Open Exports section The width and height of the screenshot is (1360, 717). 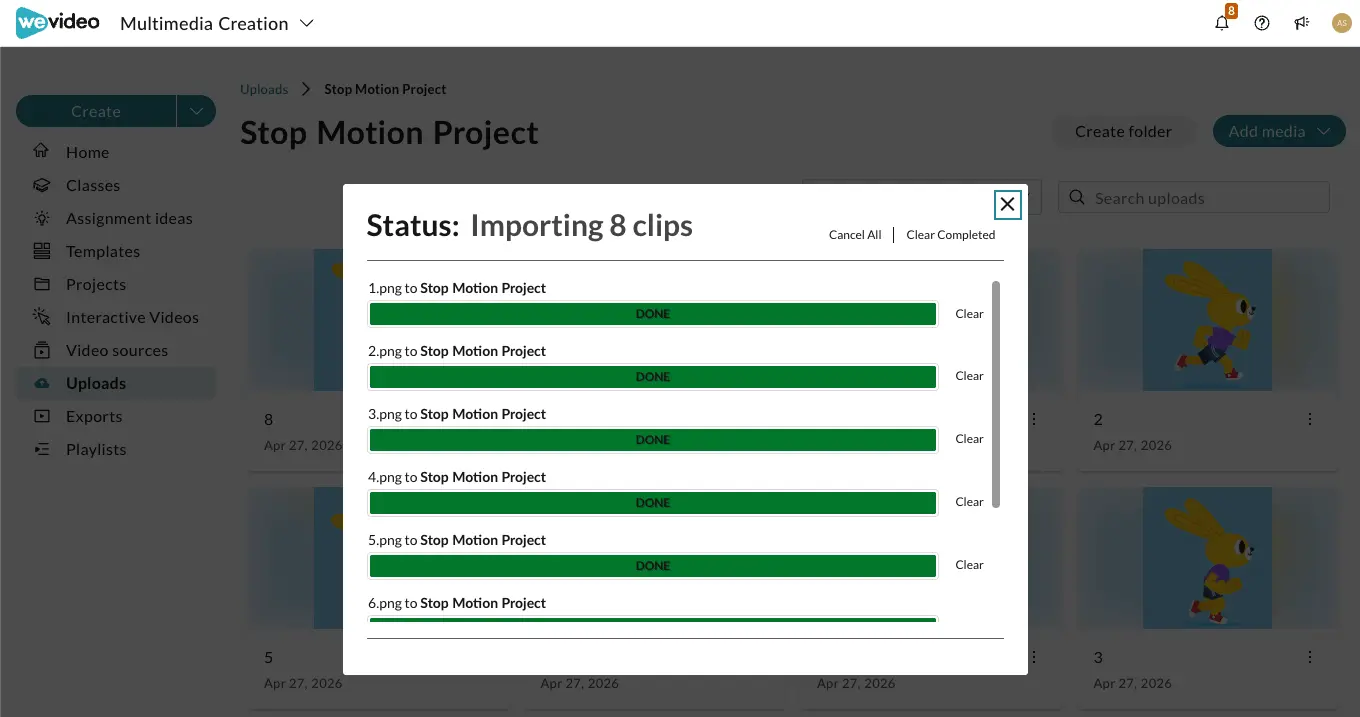(94, 416)
